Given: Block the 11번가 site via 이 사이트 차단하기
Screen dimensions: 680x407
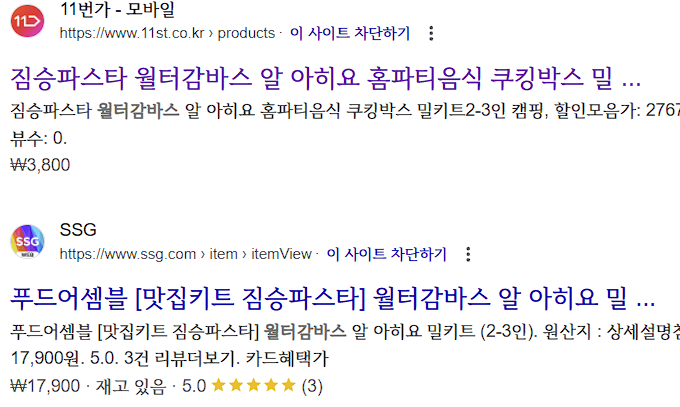Looking at the screenshot, I should click(350, 33).
